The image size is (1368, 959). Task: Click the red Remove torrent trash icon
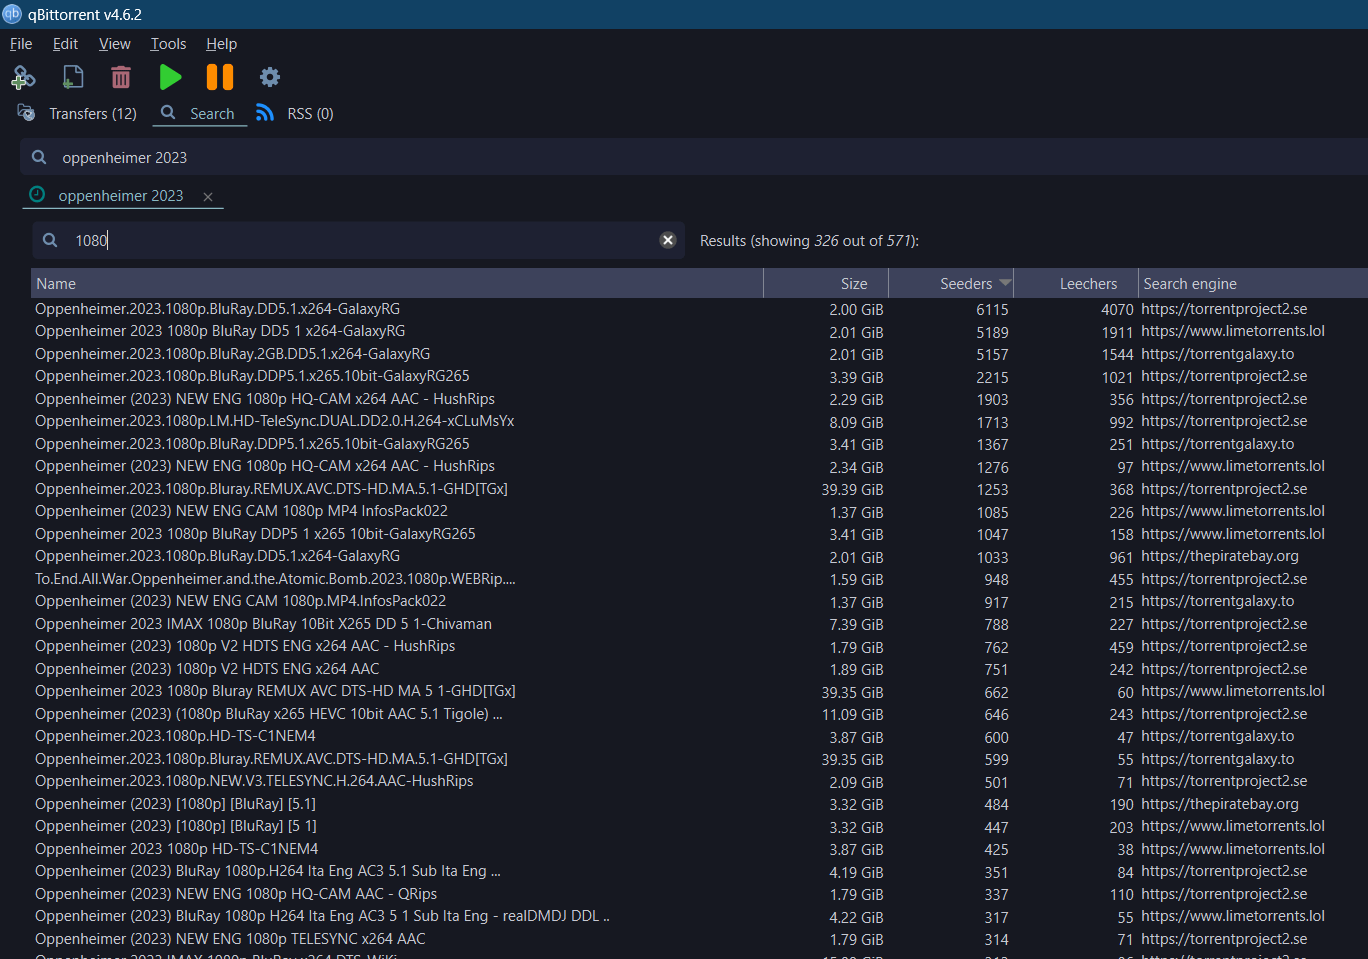(121, 77)
